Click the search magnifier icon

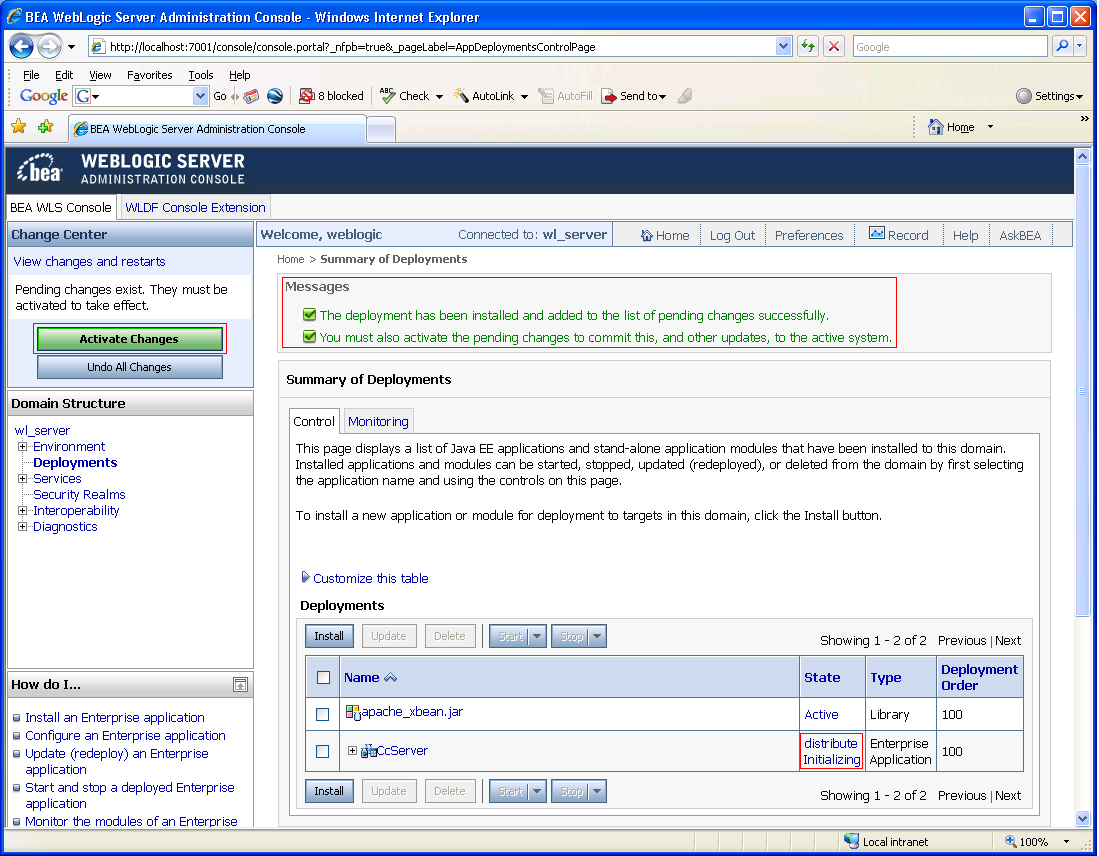click(x=1063, y=46)
